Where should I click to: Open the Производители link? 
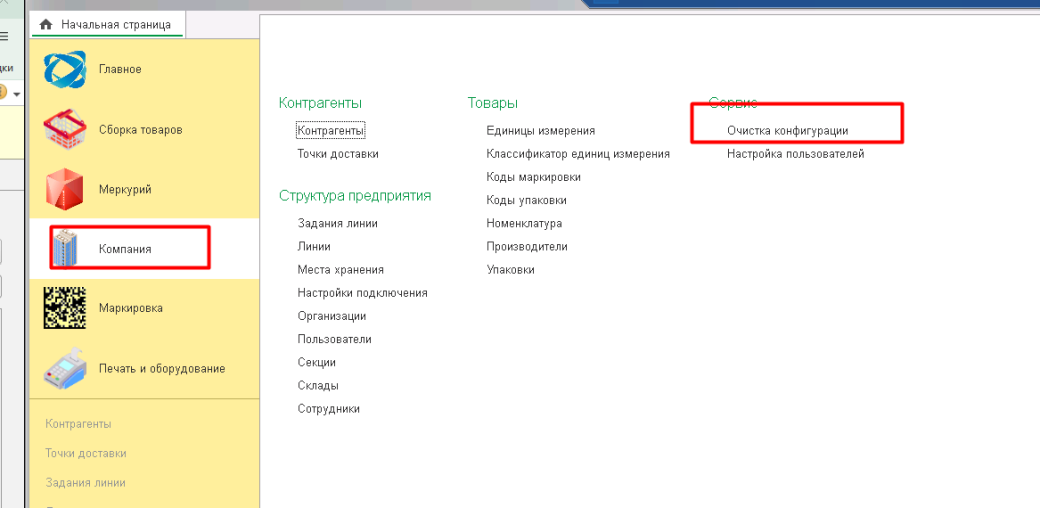point(527,247)
